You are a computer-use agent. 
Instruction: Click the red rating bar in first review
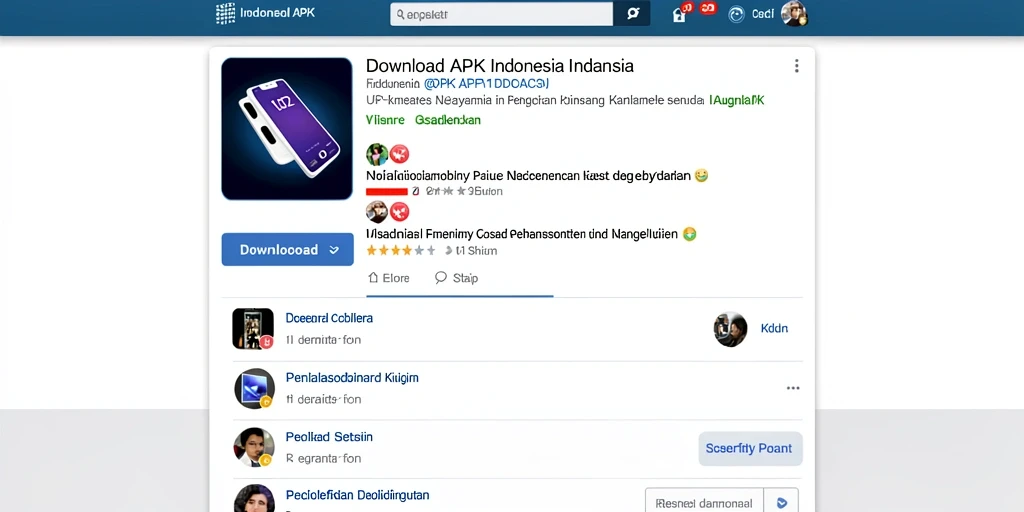(387, 191)
